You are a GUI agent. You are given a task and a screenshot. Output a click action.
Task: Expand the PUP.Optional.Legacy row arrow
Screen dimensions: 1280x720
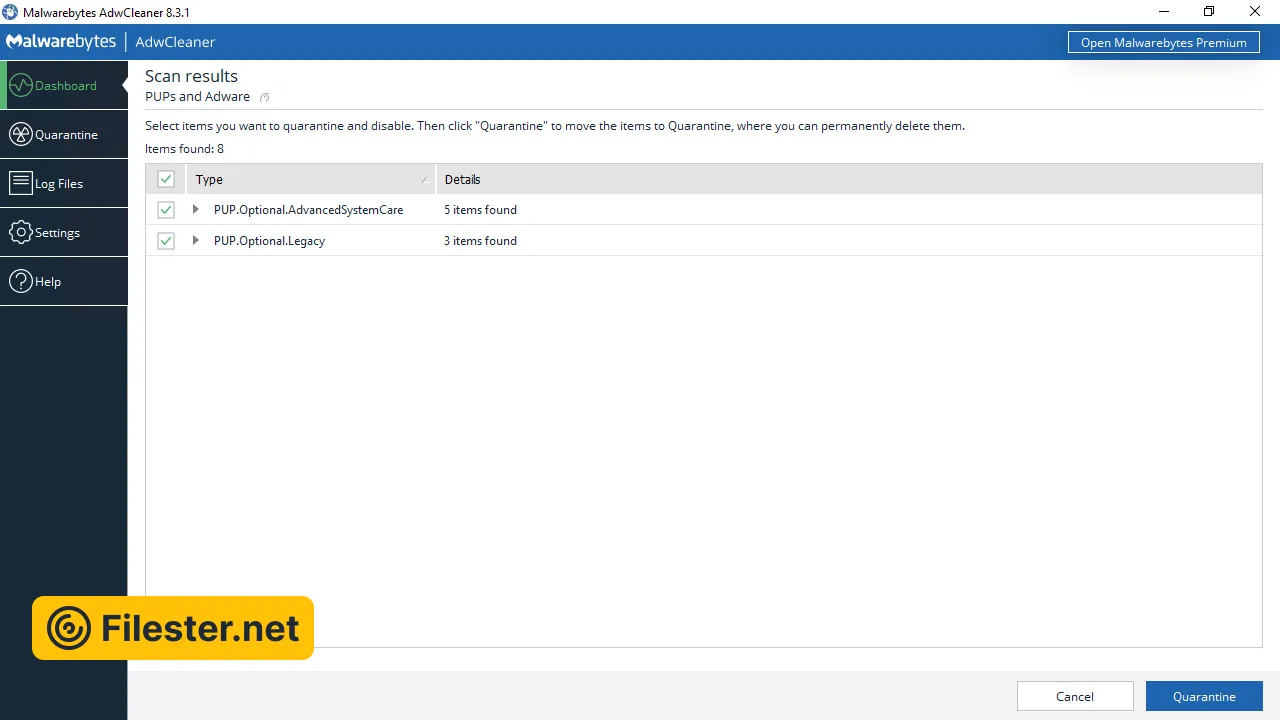[196, 241]
